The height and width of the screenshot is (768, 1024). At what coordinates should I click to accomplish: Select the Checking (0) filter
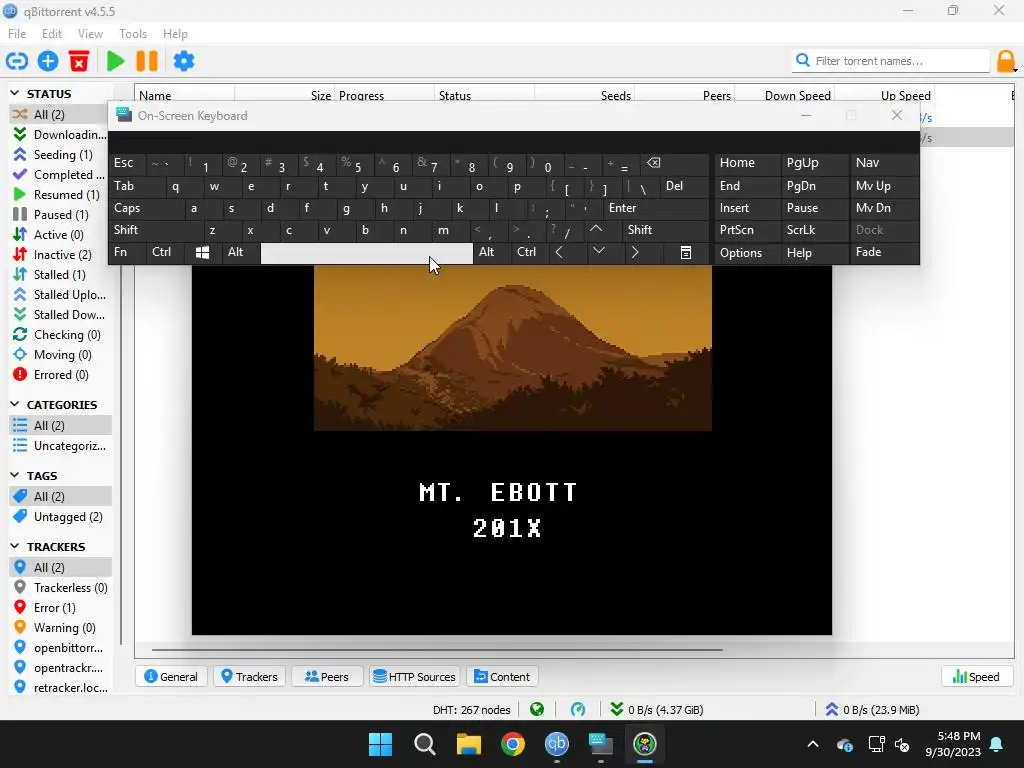click(59, 335)
